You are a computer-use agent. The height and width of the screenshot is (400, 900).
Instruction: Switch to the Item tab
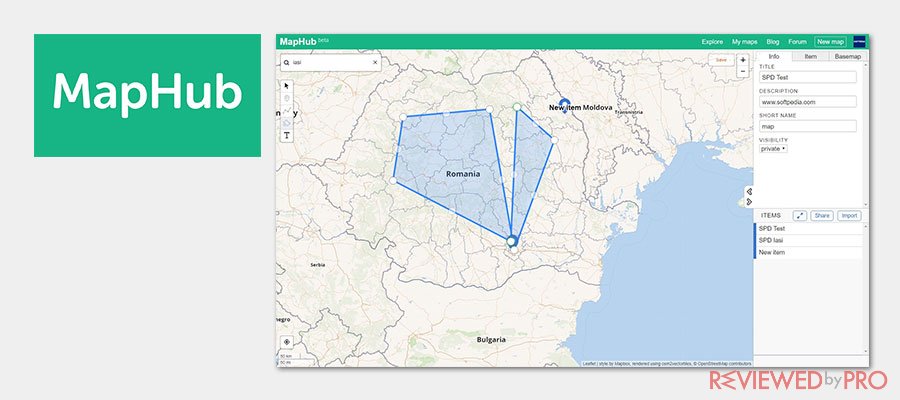810,56
